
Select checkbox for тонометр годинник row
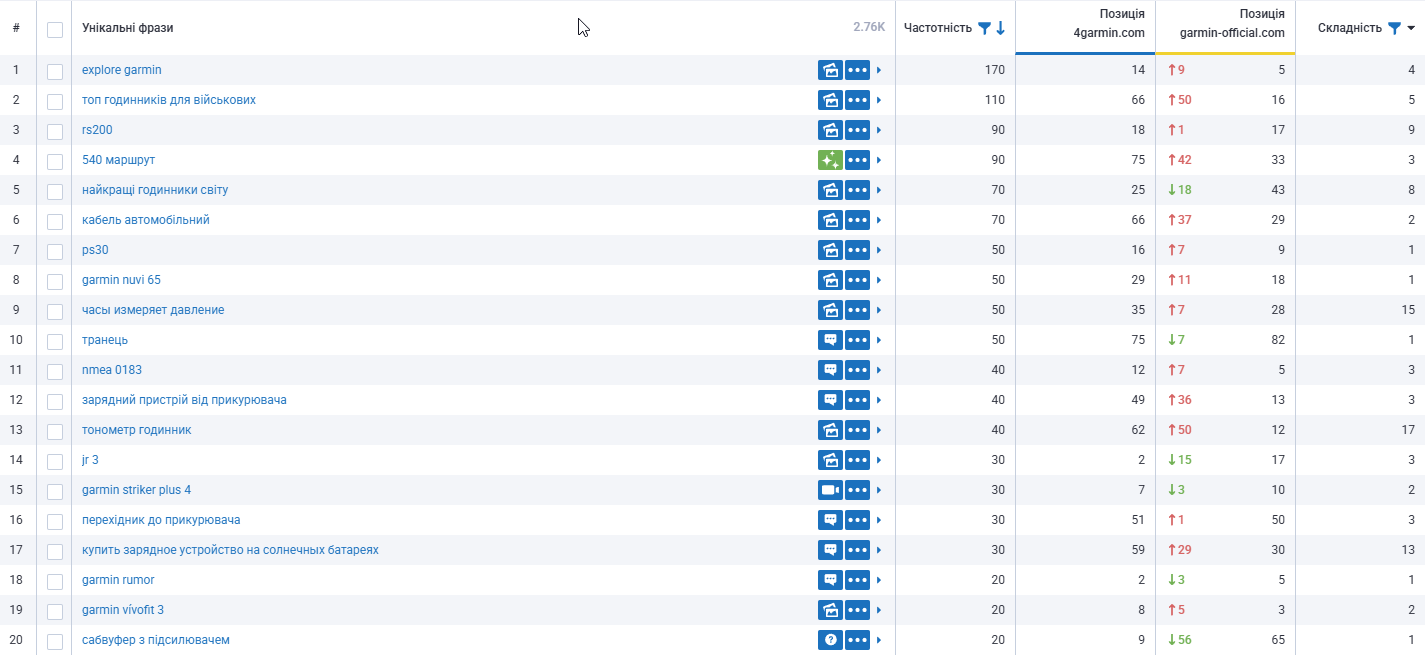coord(55,431)
